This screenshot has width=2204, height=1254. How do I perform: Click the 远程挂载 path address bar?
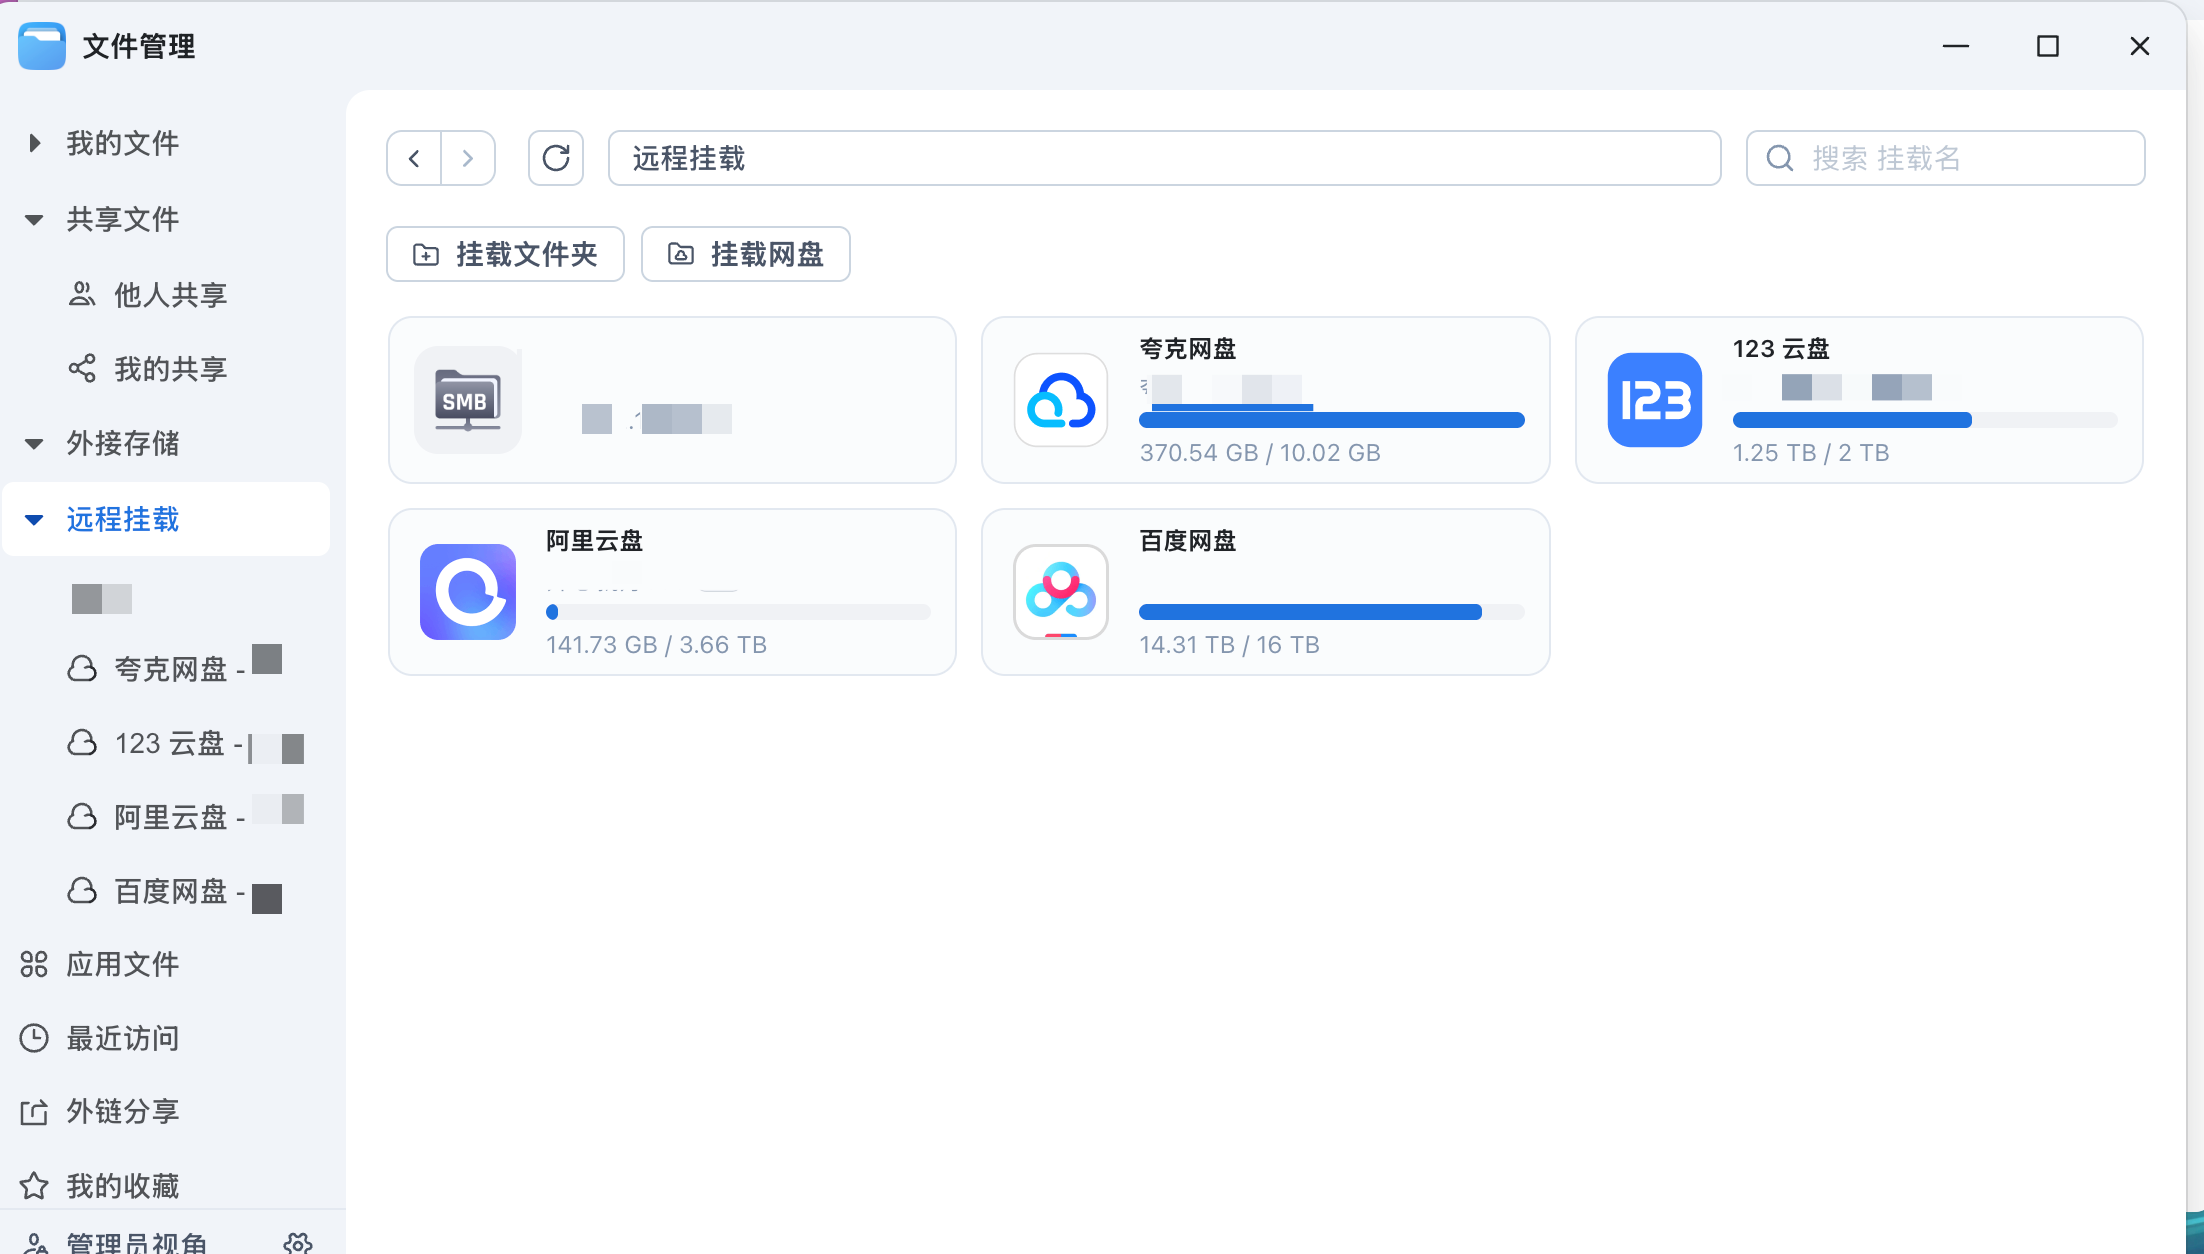point(1165,158)
